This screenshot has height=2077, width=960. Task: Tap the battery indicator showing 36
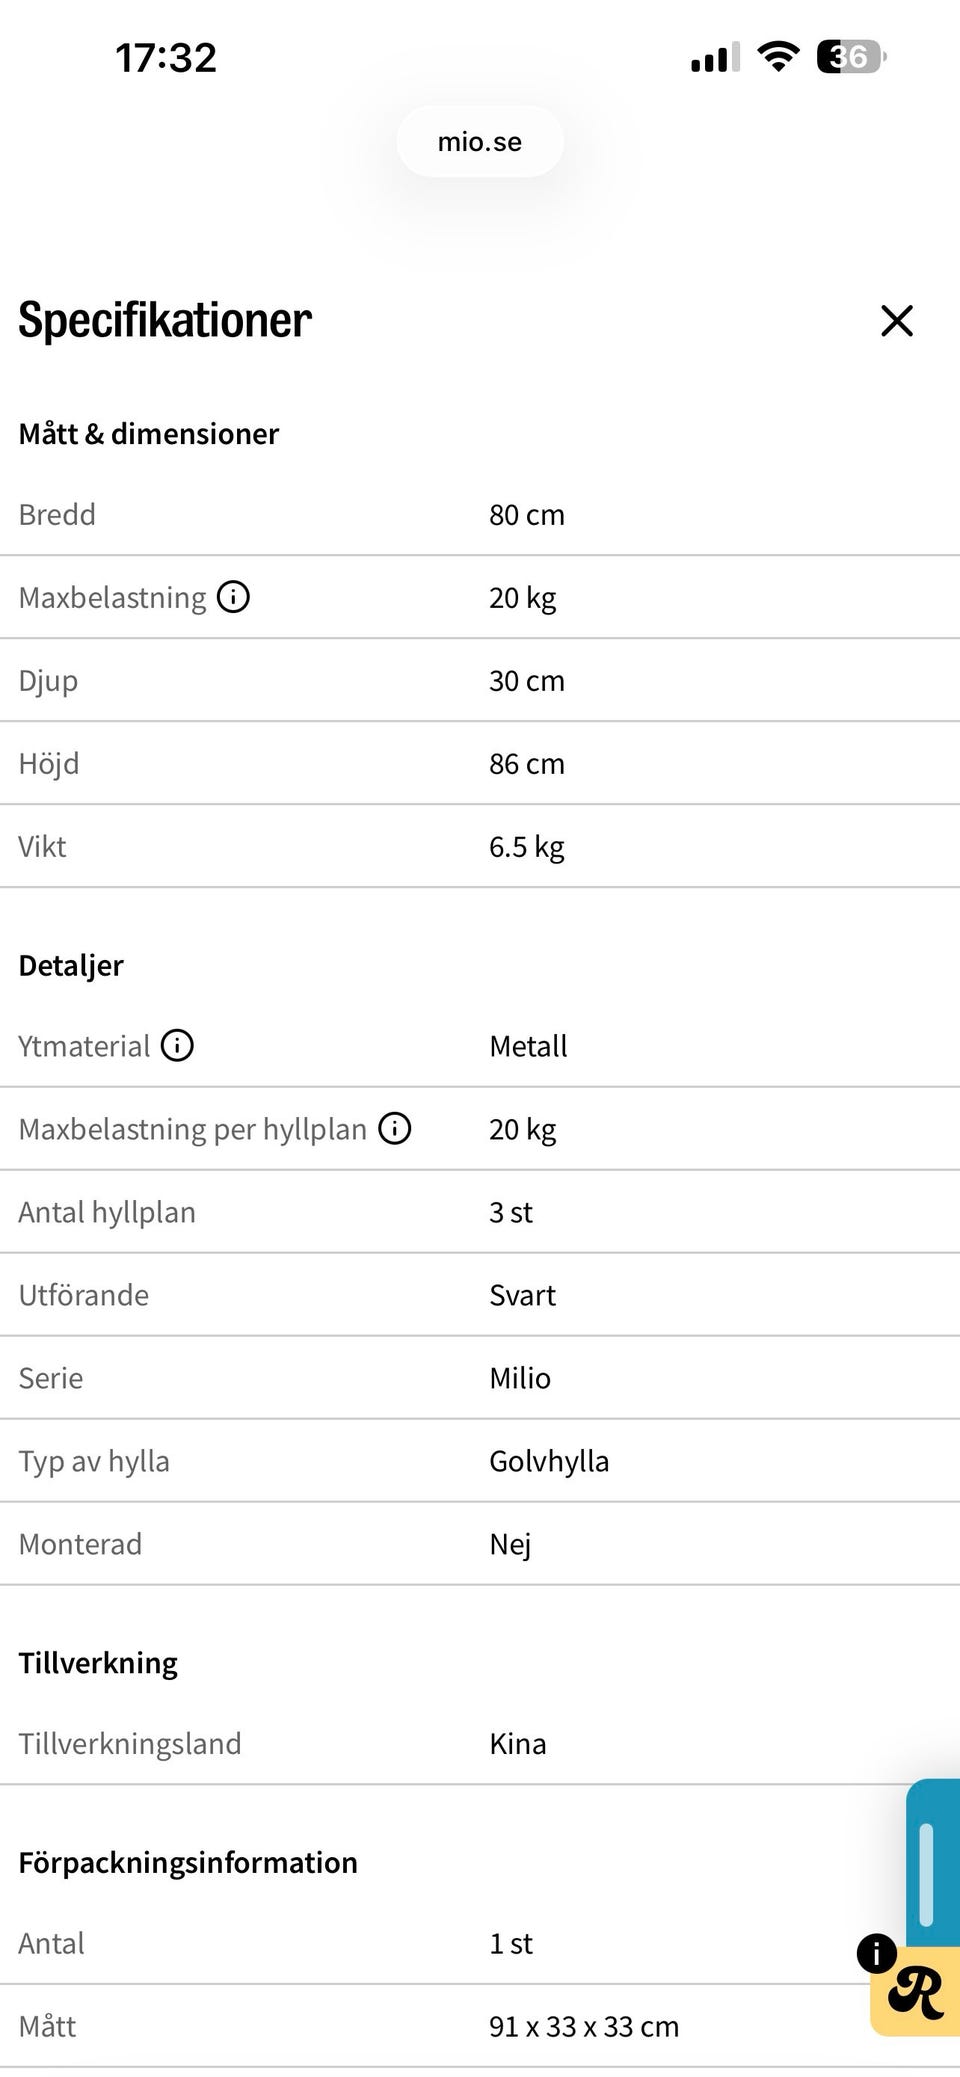tap(851, 57)
